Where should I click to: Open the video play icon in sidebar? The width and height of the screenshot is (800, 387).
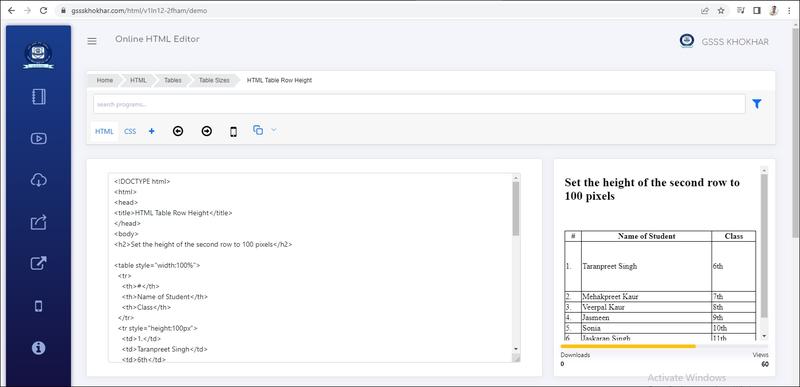39,138
